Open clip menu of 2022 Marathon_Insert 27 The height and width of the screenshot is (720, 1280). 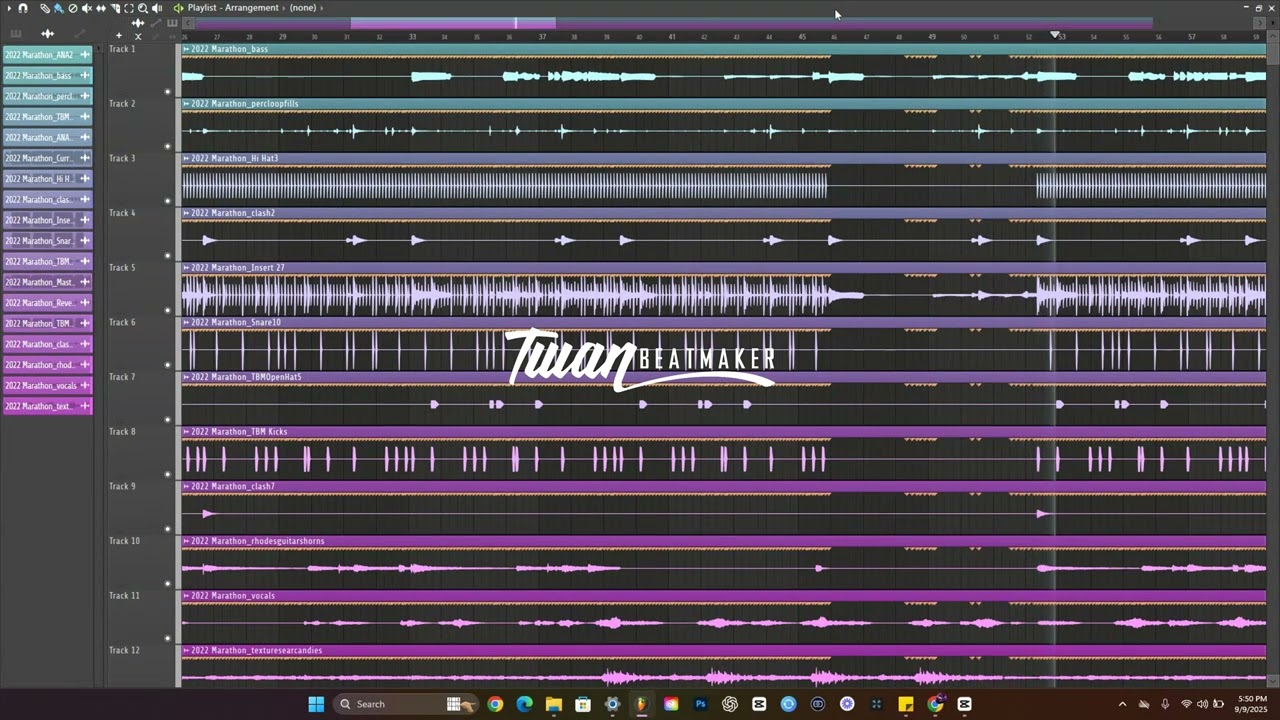point(186,268)
